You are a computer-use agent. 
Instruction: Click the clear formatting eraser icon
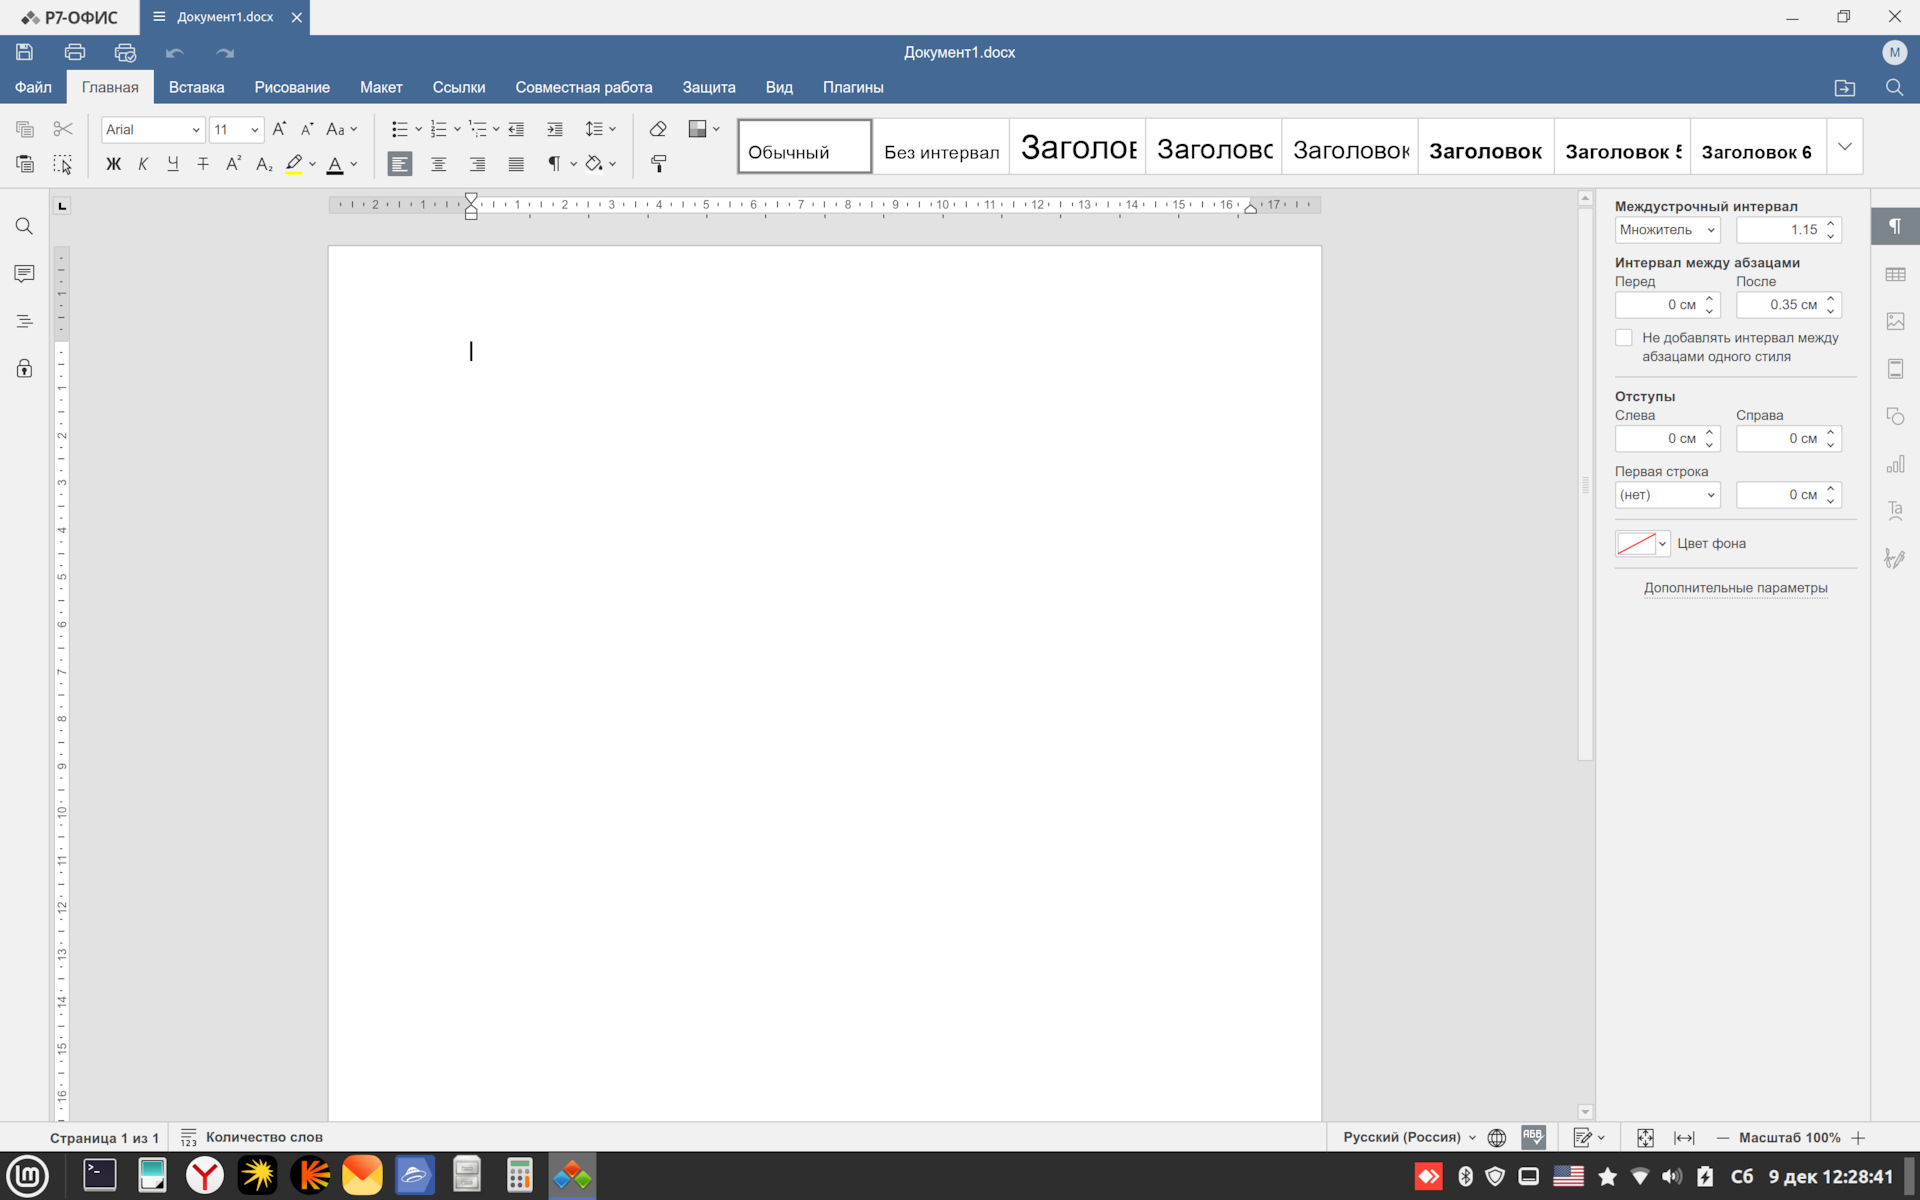click(x=658, y=129)
